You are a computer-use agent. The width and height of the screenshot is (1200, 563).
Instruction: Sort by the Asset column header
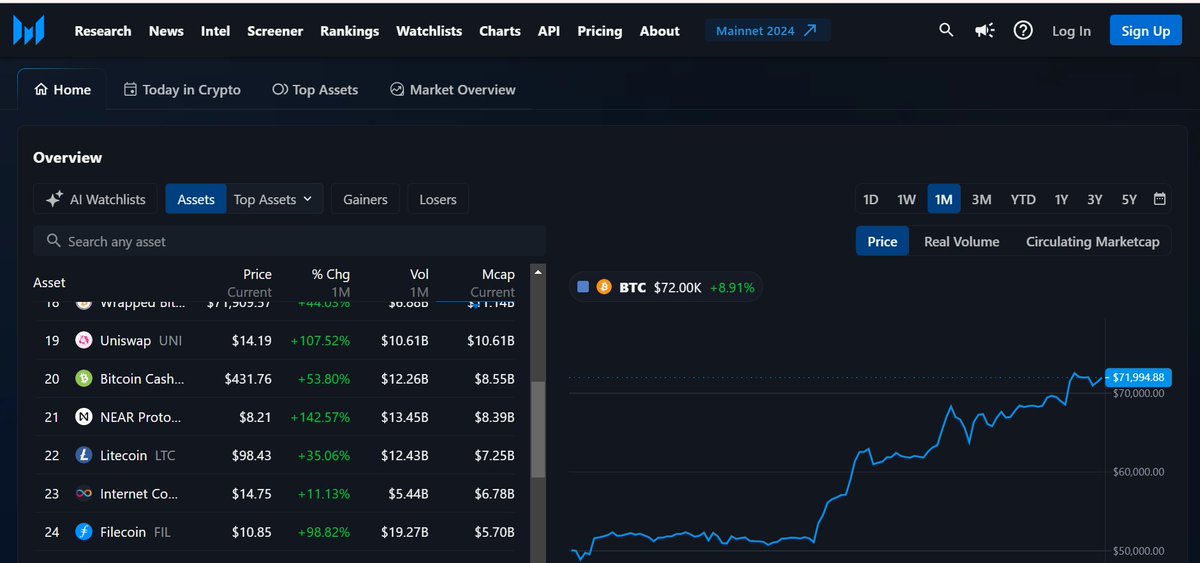pos(49,282)
